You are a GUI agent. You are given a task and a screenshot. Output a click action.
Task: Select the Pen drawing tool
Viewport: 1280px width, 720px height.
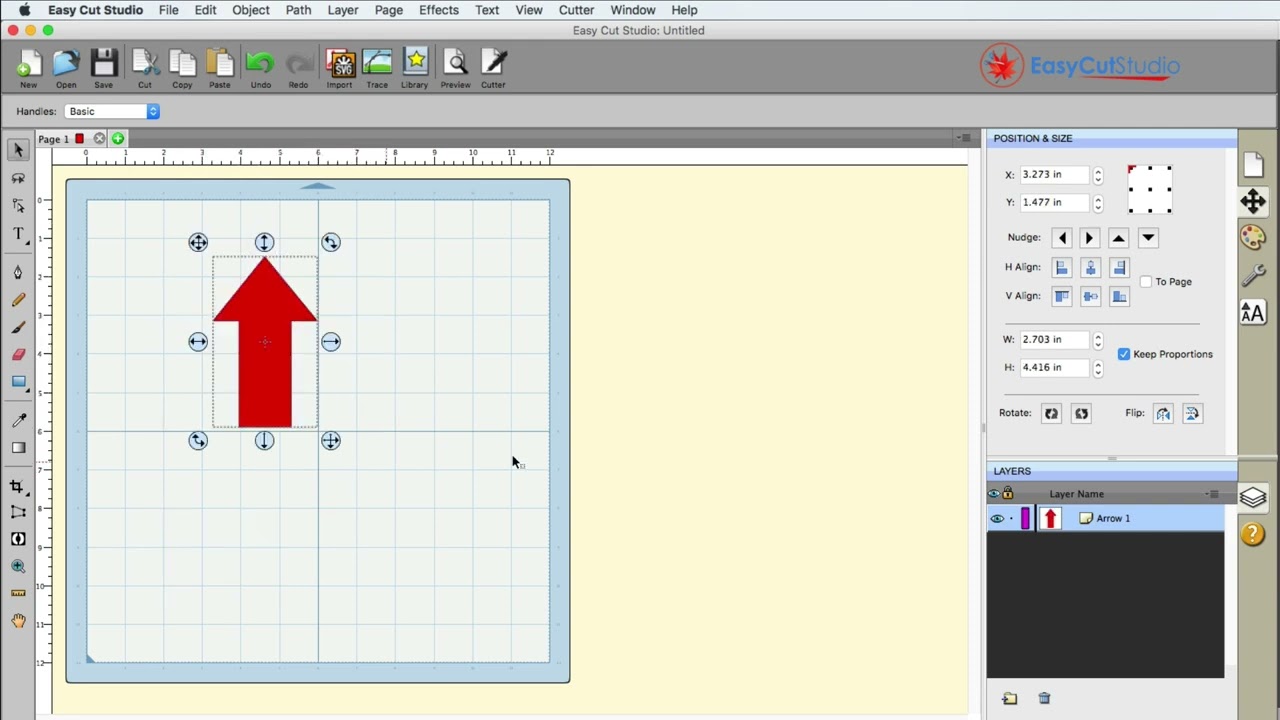click(18, 272)
